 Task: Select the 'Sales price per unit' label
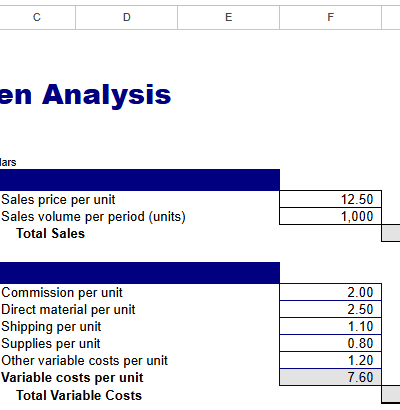pyautogui.click(x=58, y=200)
